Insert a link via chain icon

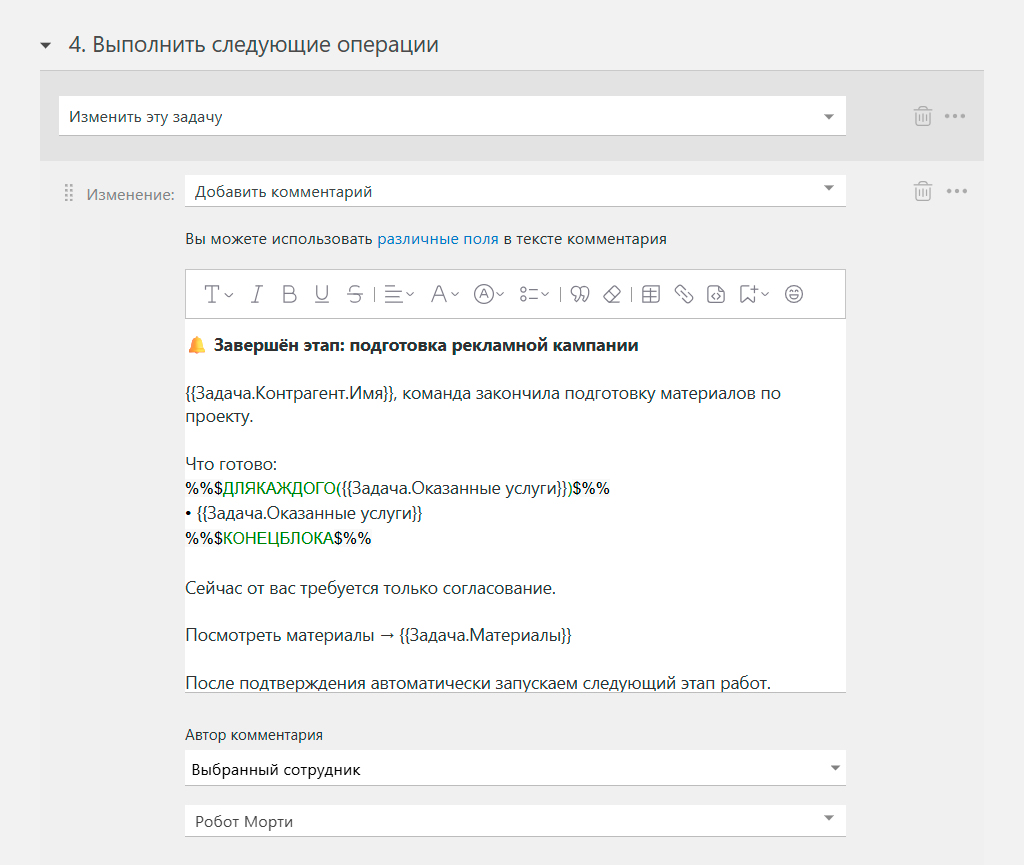(683, 294)
